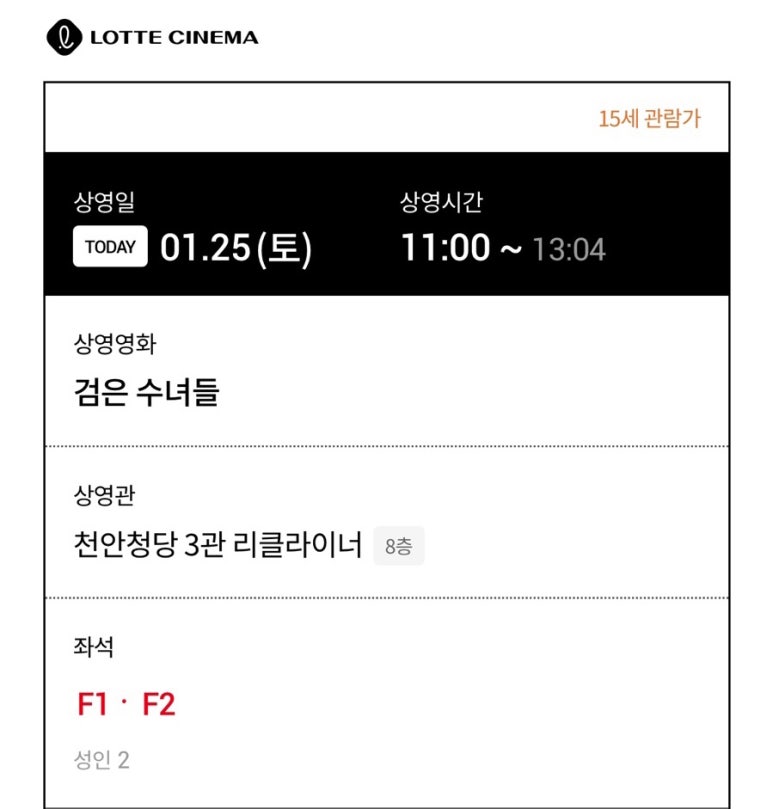The width and height of the screenshot is (773, 809).
Task: Click the 좌석 section label
Action: coord(93,647)
